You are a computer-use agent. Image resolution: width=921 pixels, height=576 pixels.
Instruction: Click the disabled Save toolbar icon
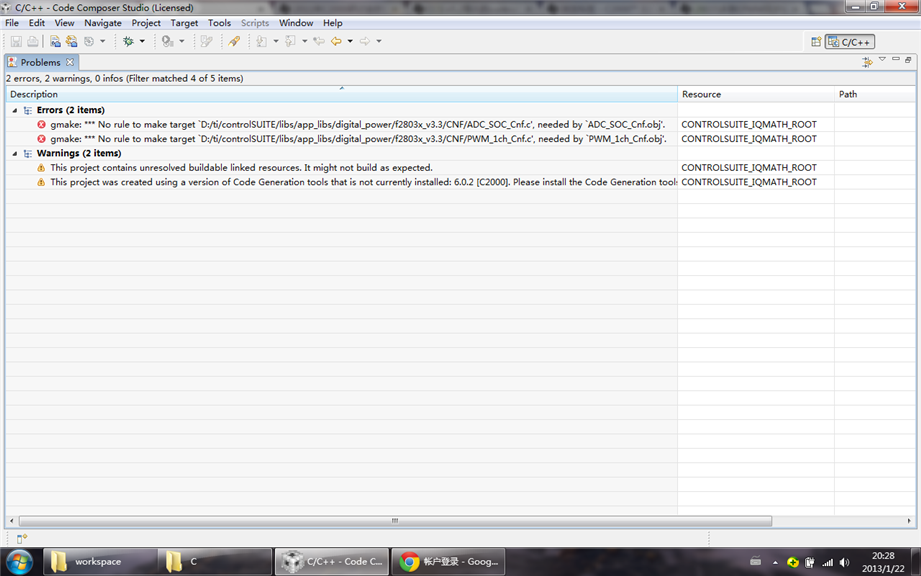[x=16, y=41]
